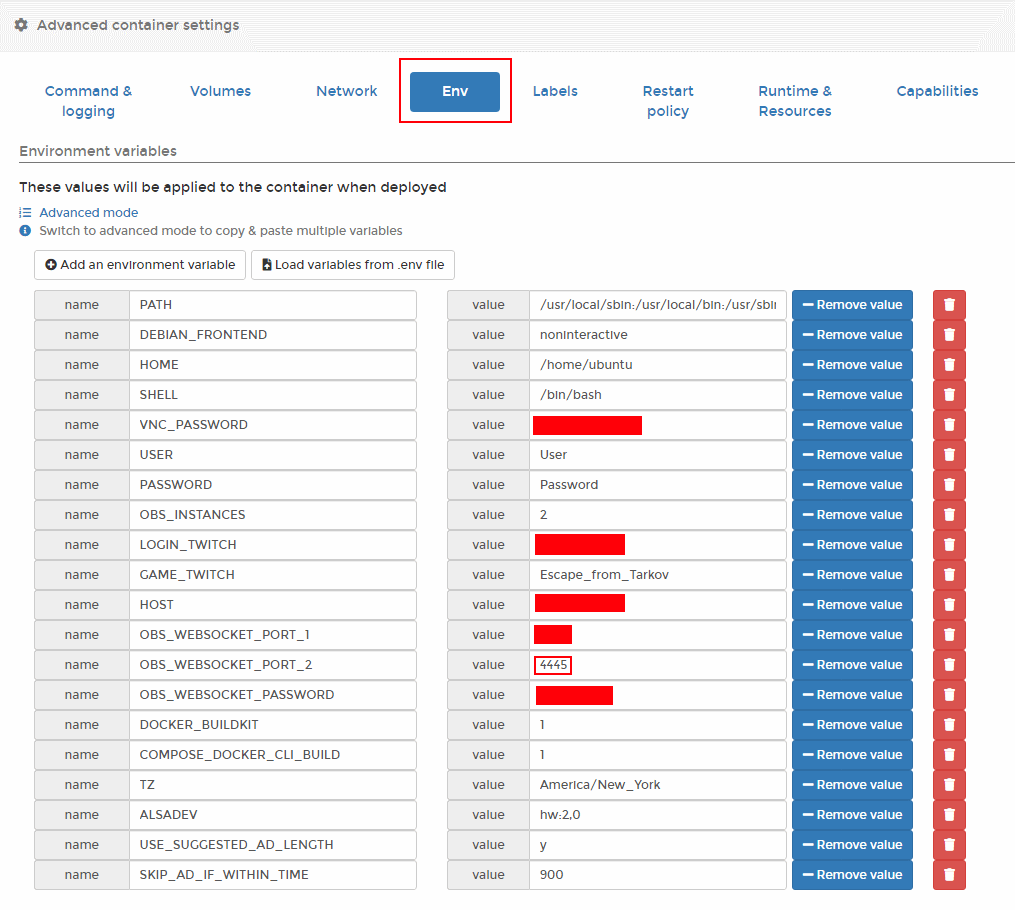Screen dimensions: 1015x910
Task: Select the Restart policy tab
Action: pos(667,101)
